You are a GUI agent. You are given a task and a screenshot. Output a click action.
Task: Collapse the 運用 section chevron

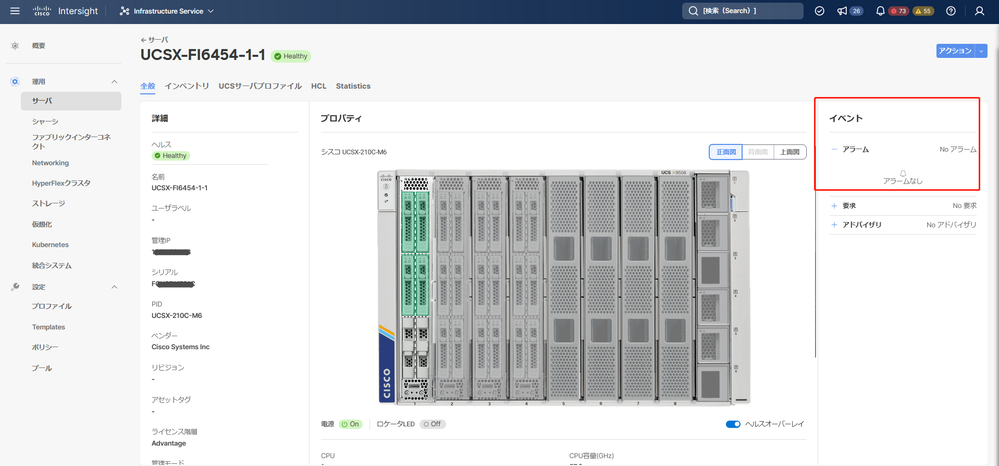pos(115,82)
